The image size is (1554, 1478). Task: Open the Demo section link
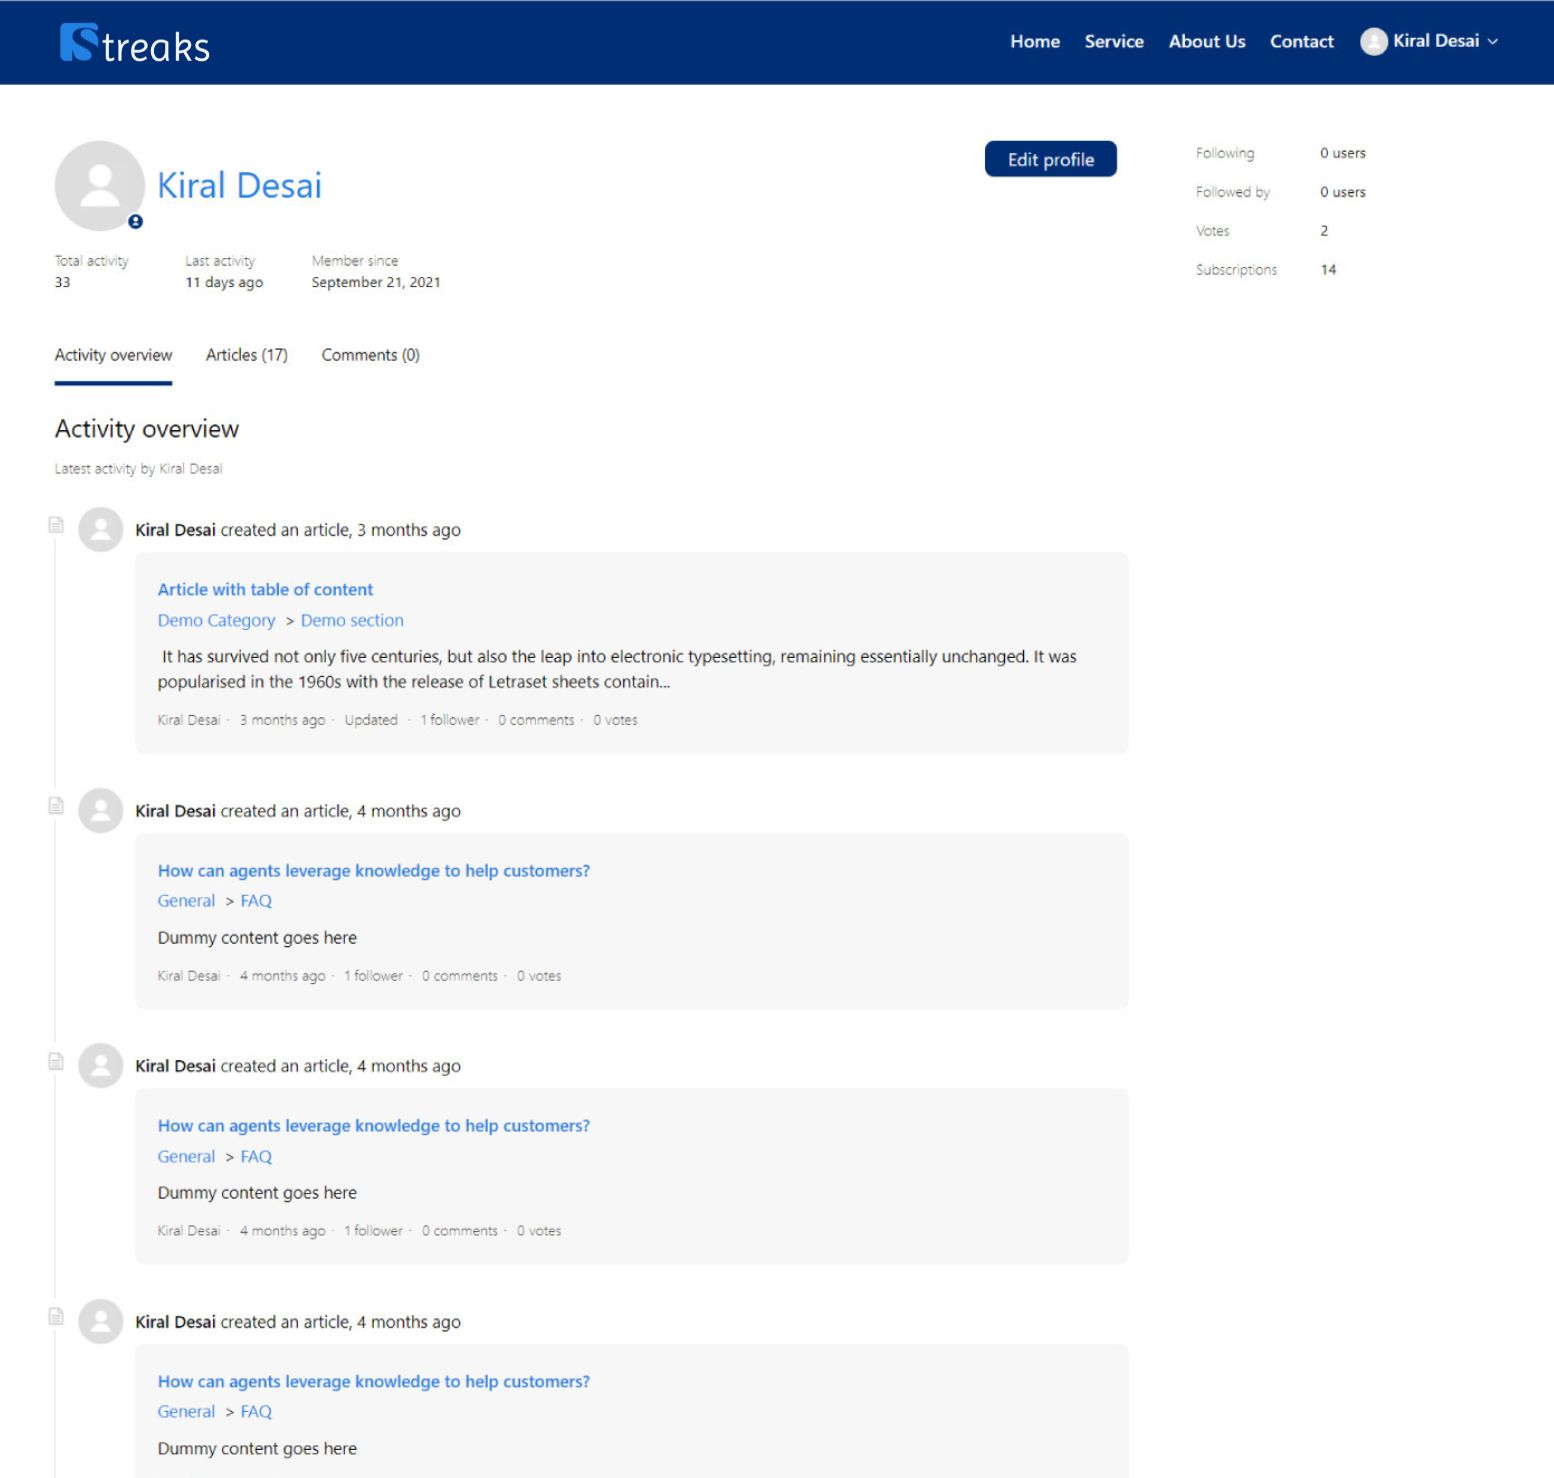pos(352,621)
